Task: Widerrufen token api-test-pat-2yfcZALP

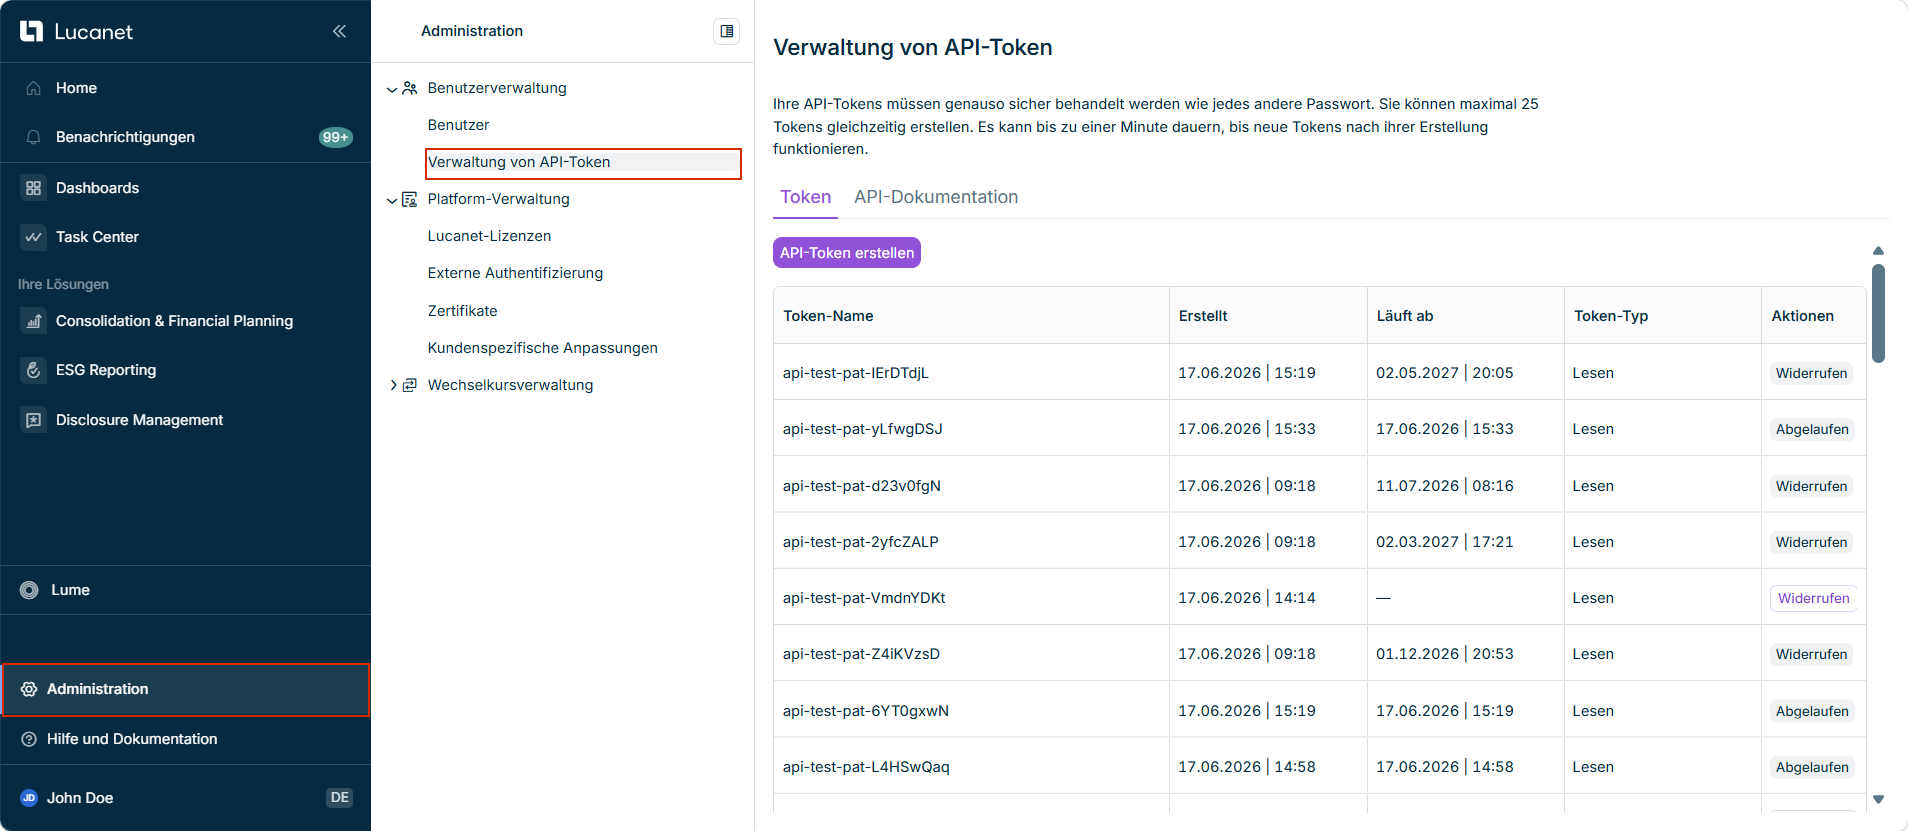Action: 1811,542
